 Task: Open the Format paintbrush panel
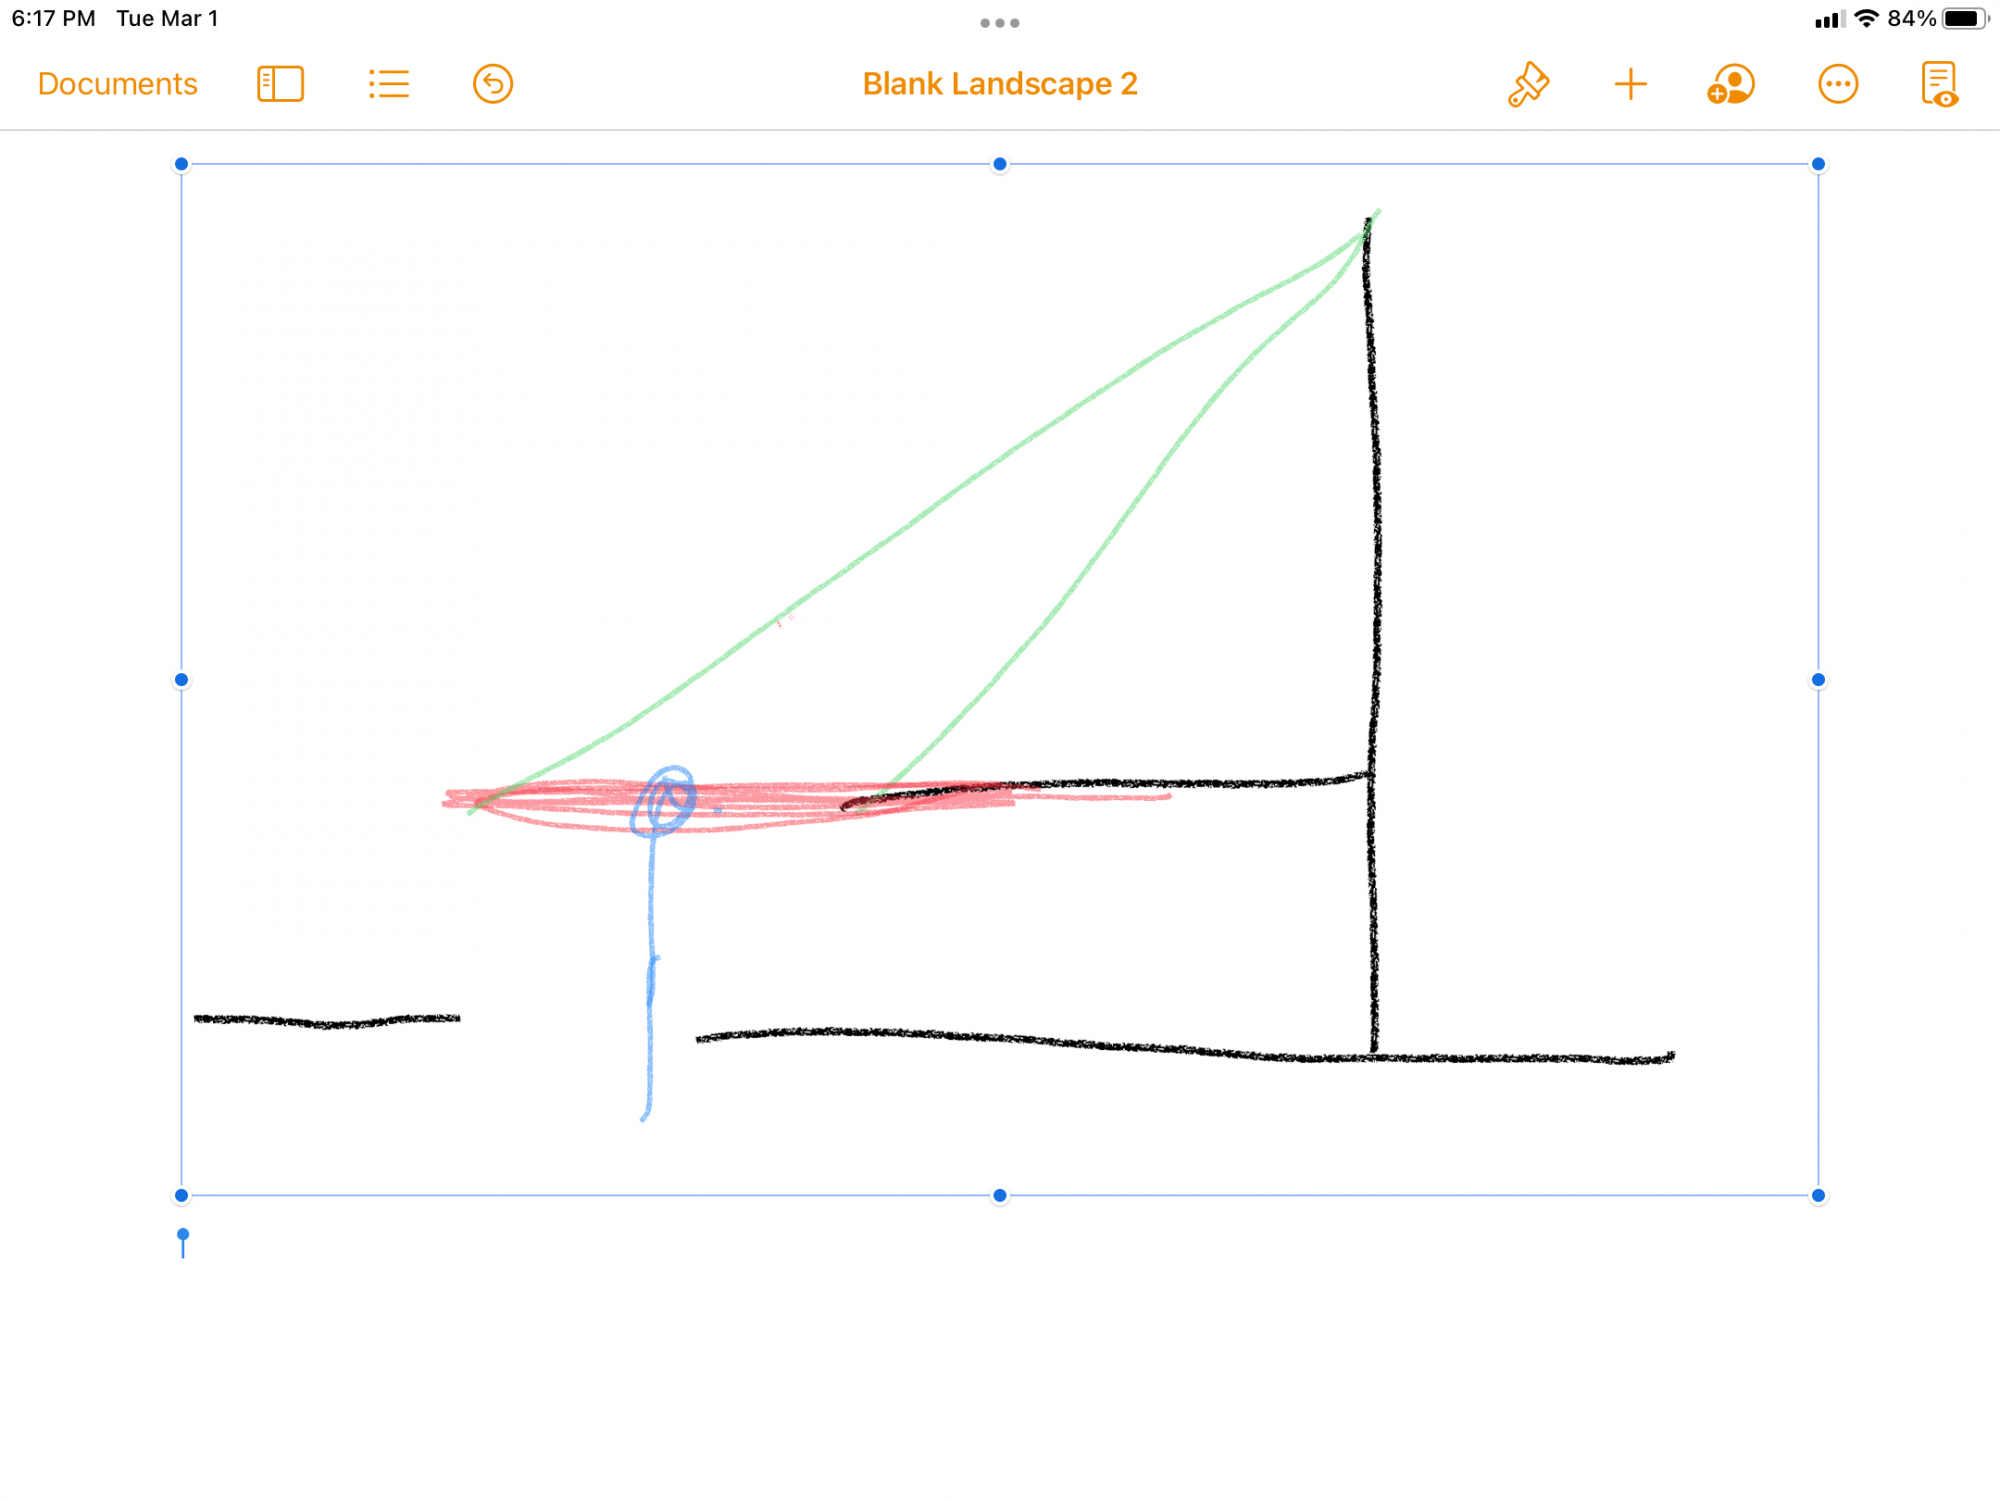pos(1528,84)
